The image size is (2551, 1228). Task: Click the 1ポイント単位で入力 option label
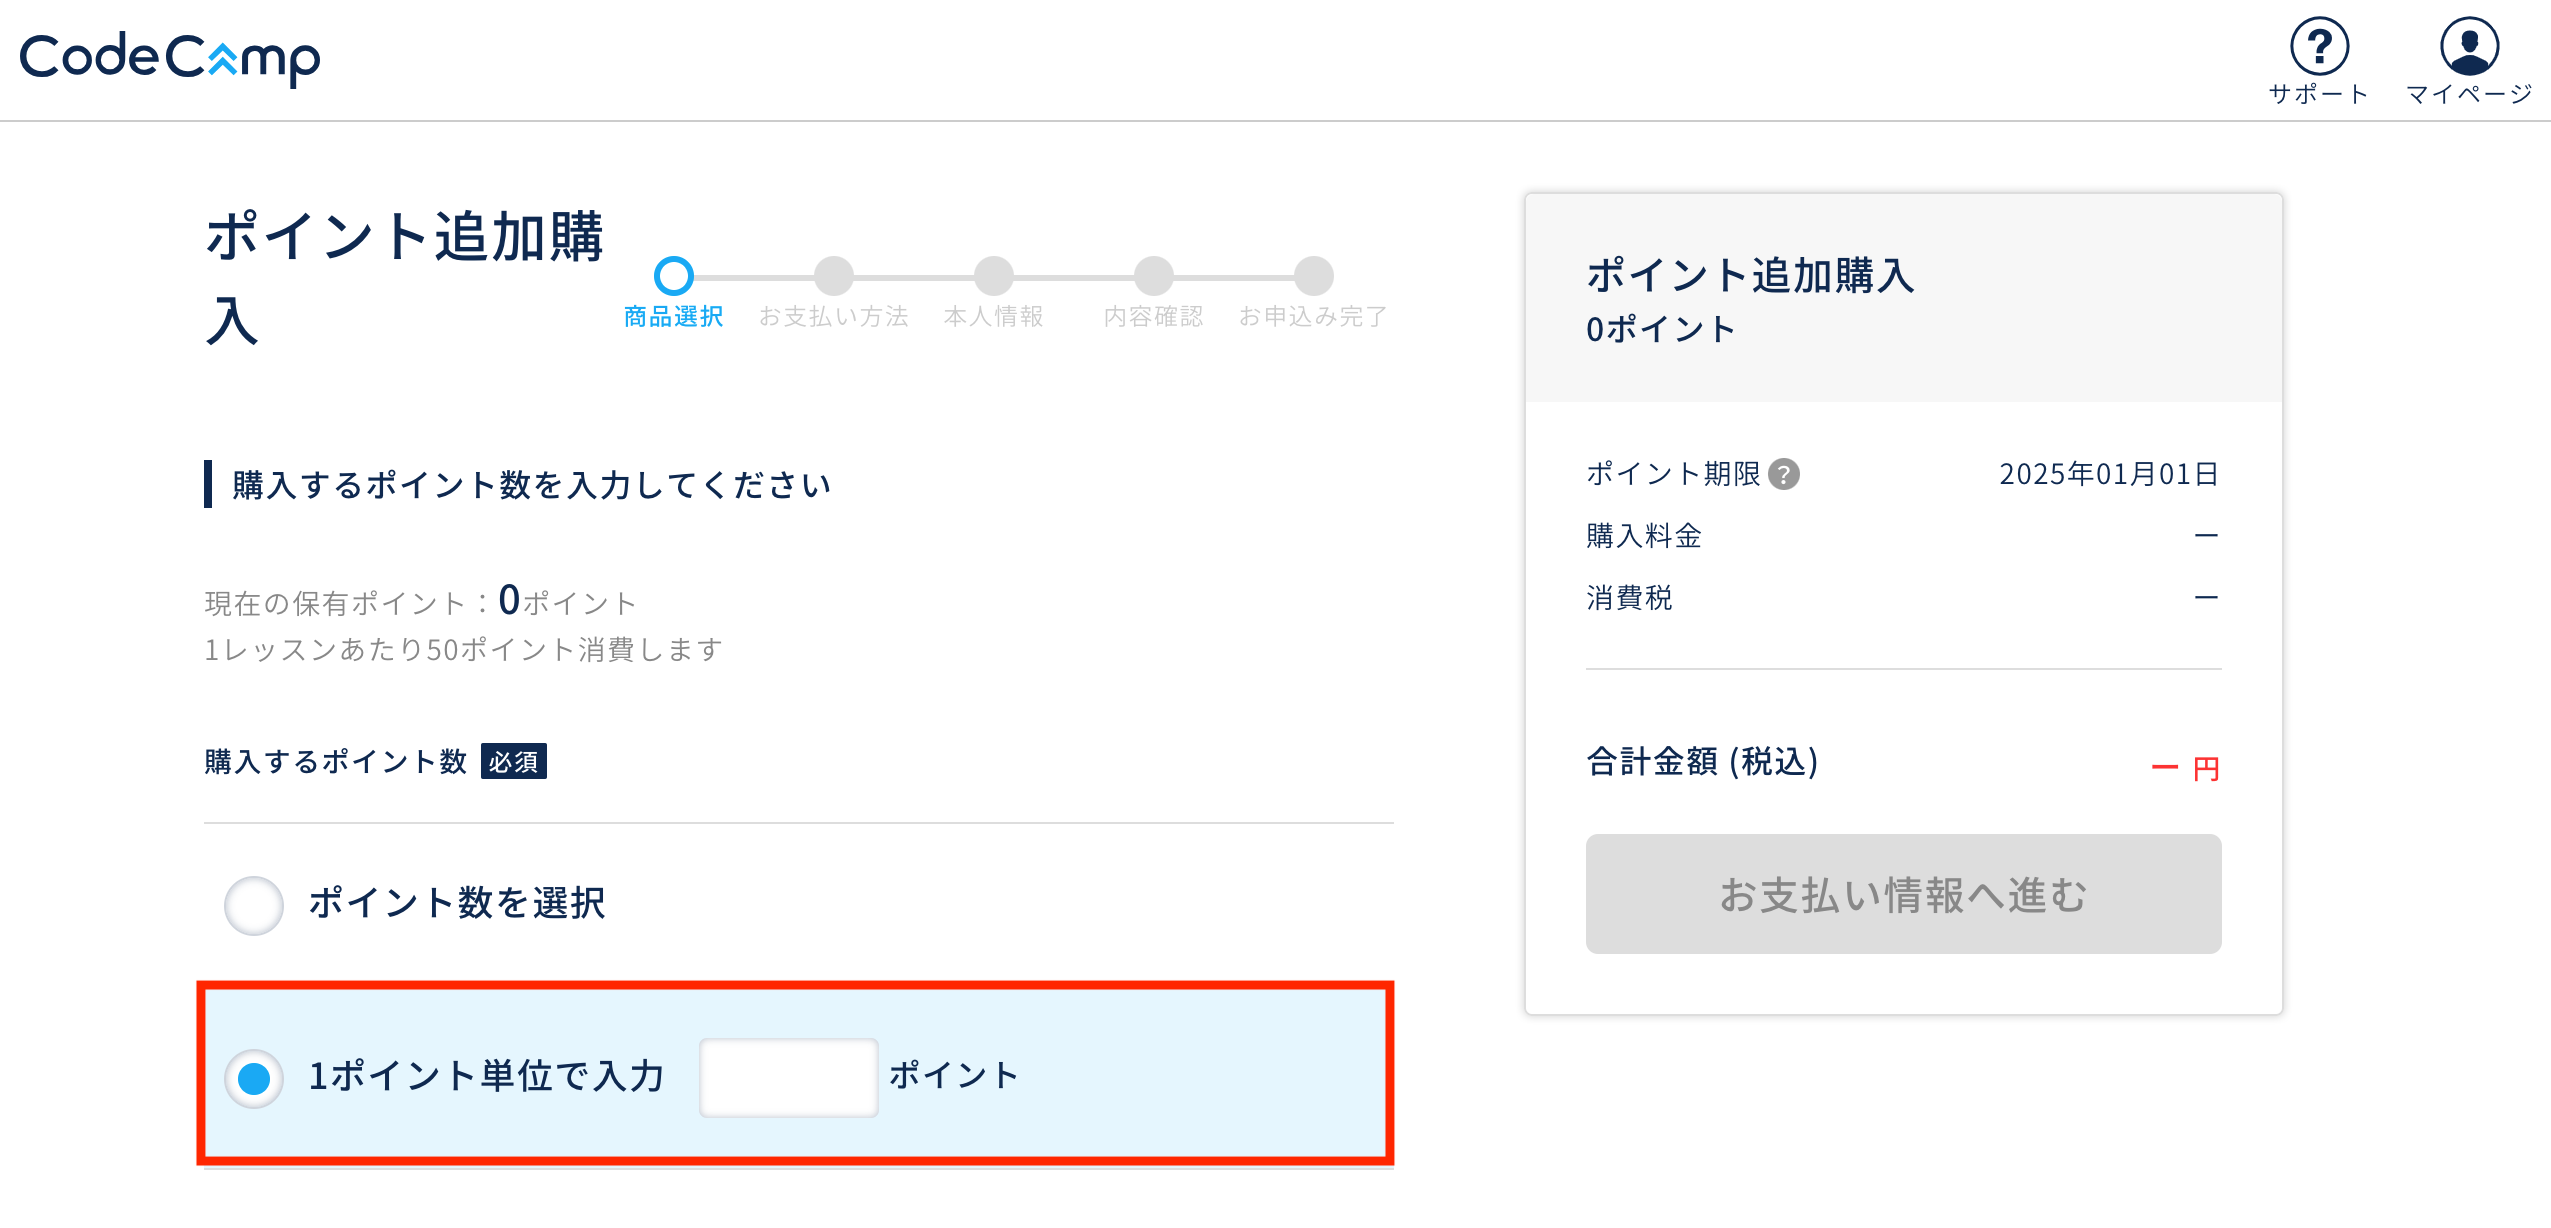(487, 1076)
